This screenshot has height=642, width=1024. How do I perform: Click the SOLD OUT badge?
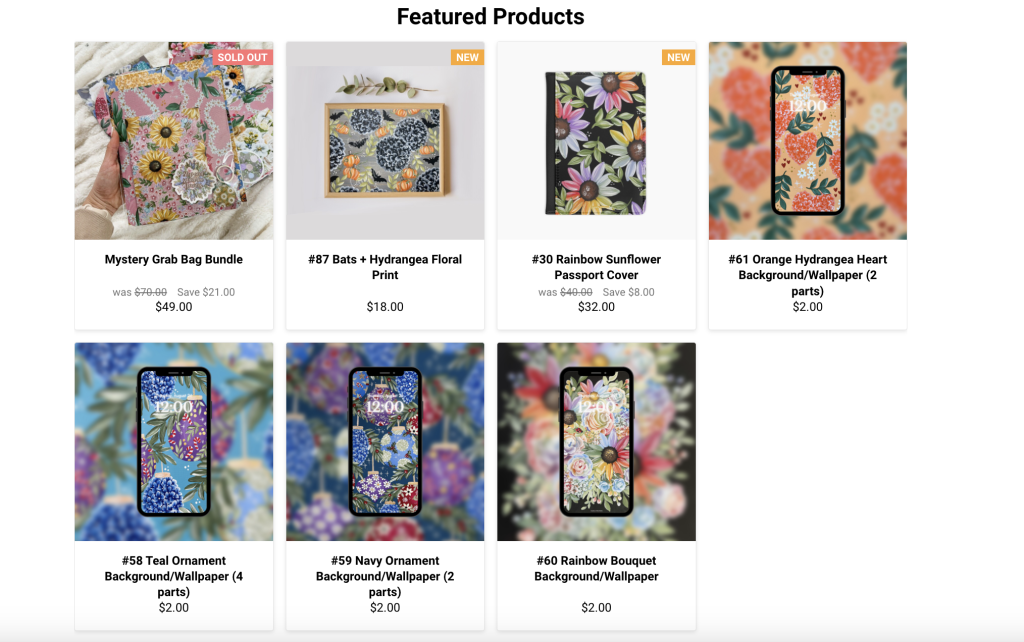pos(242,57)
